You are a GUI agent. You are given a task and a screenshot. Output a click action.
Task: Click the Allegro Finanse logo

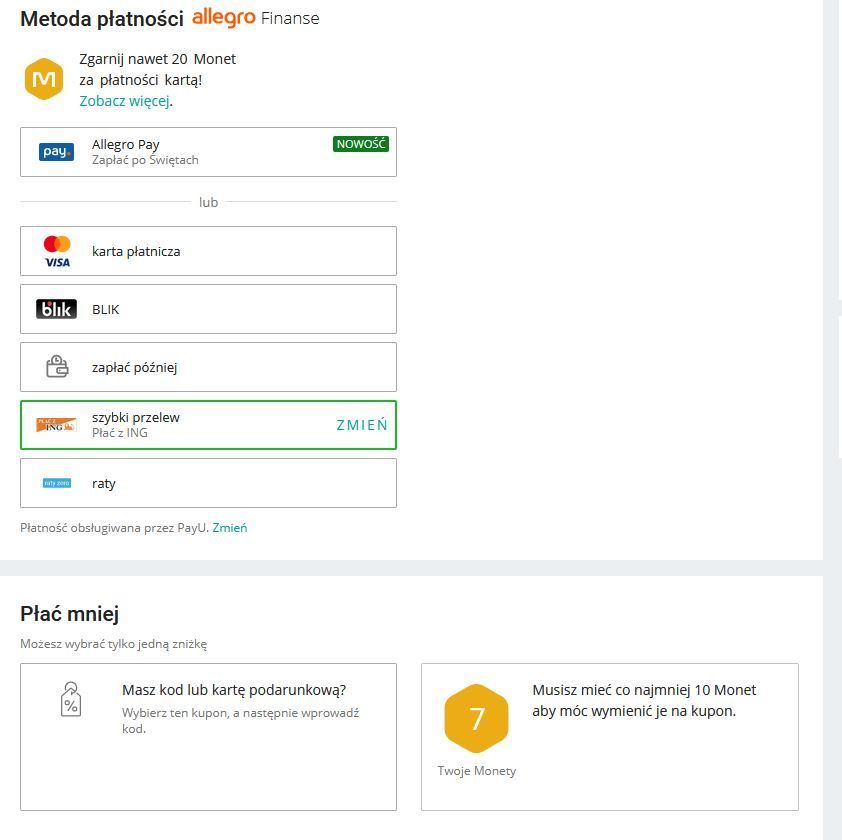256,18
